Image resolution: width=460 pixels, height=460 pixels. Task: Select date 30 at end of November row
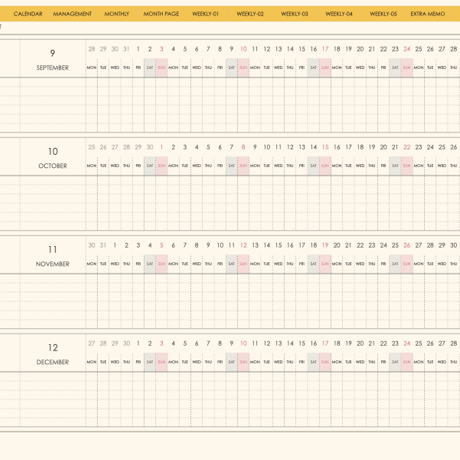[454, 245]
